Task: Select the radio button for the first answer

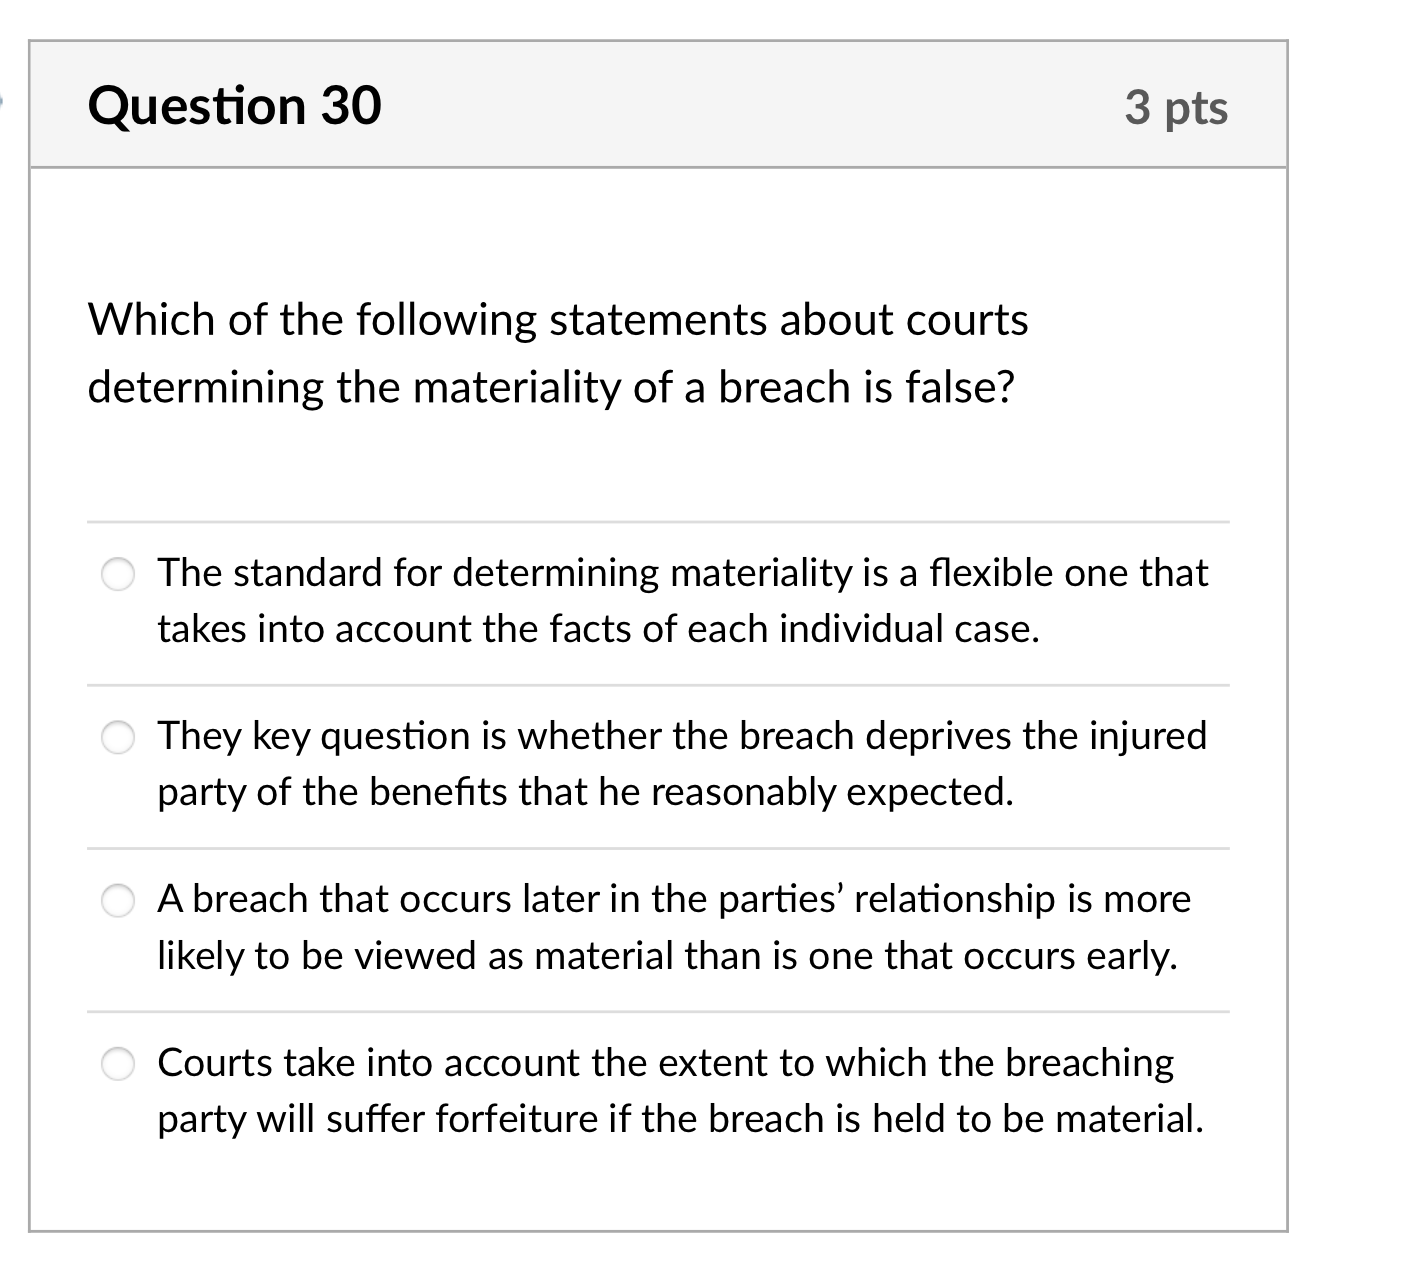Action: [119, 574]
